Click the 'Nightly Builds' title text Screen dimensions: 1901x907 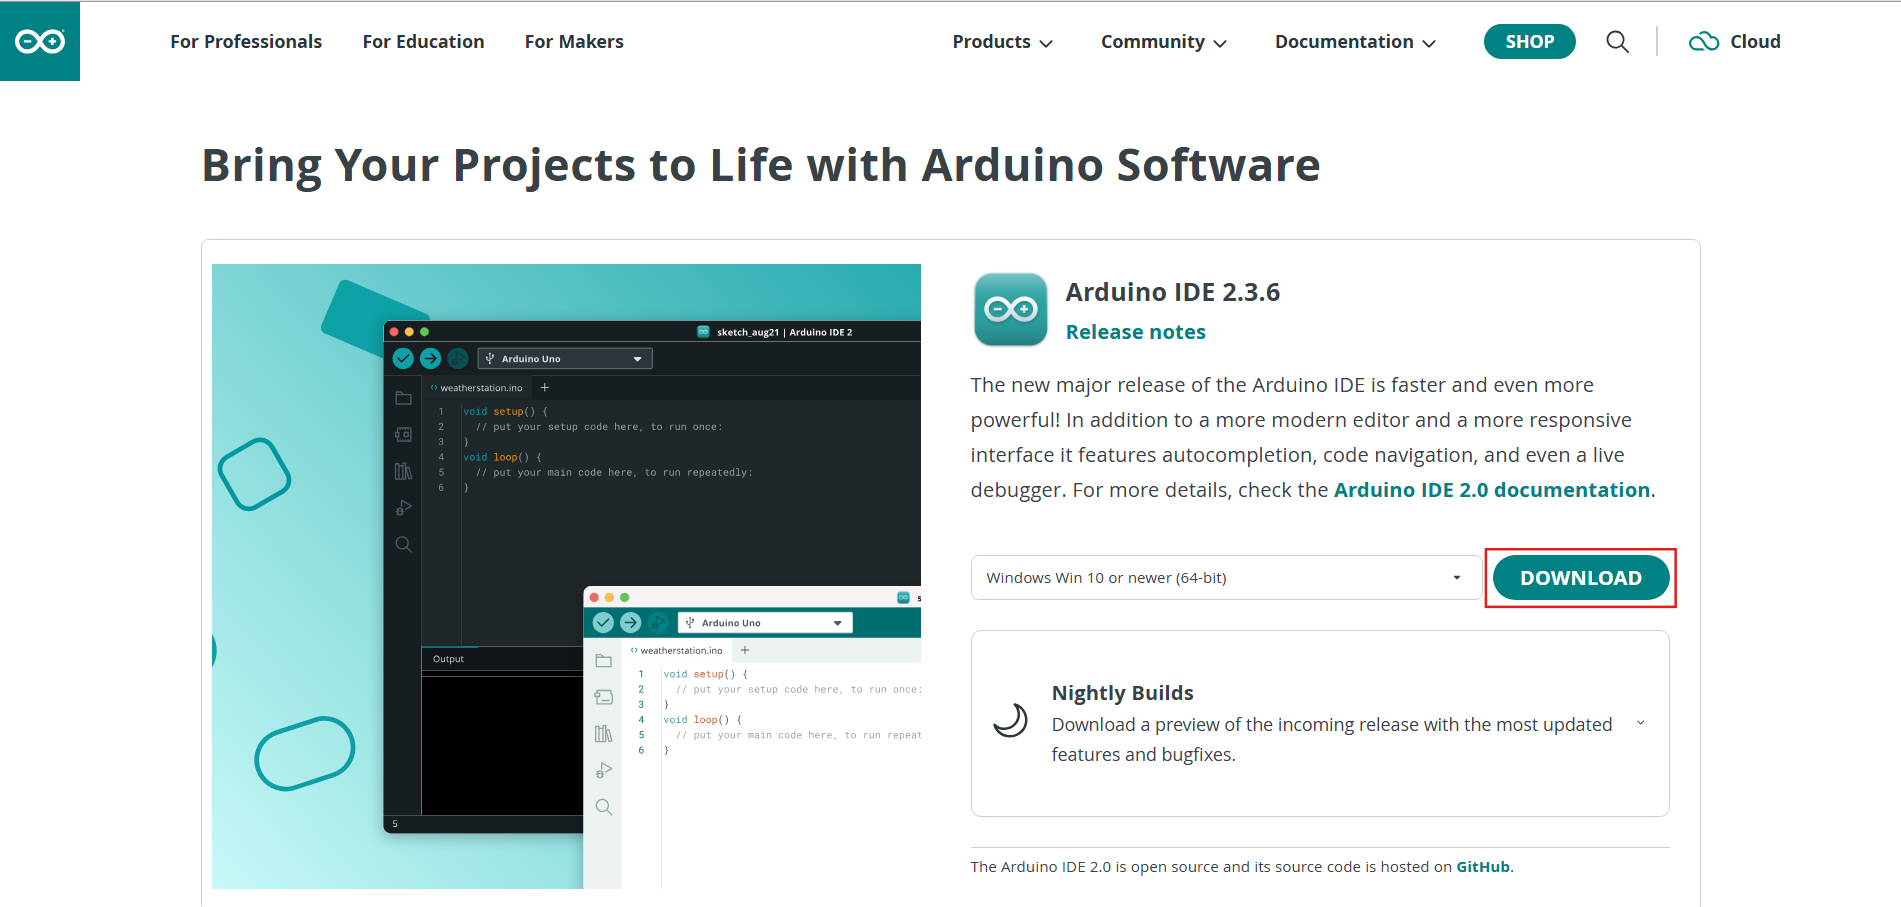(x=1123, y=693)
